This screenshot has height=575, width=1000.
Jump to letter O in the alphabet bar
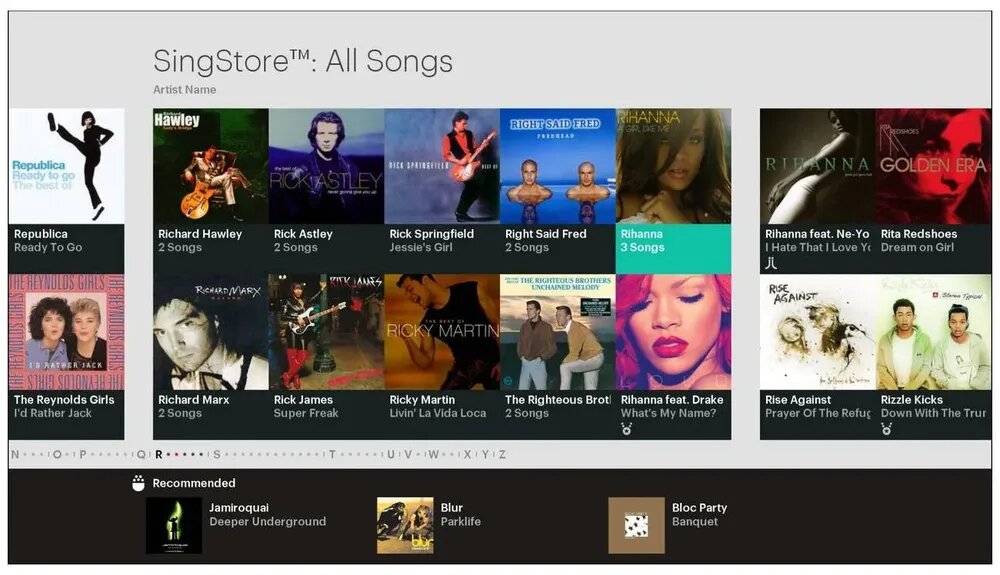point(57,455)
